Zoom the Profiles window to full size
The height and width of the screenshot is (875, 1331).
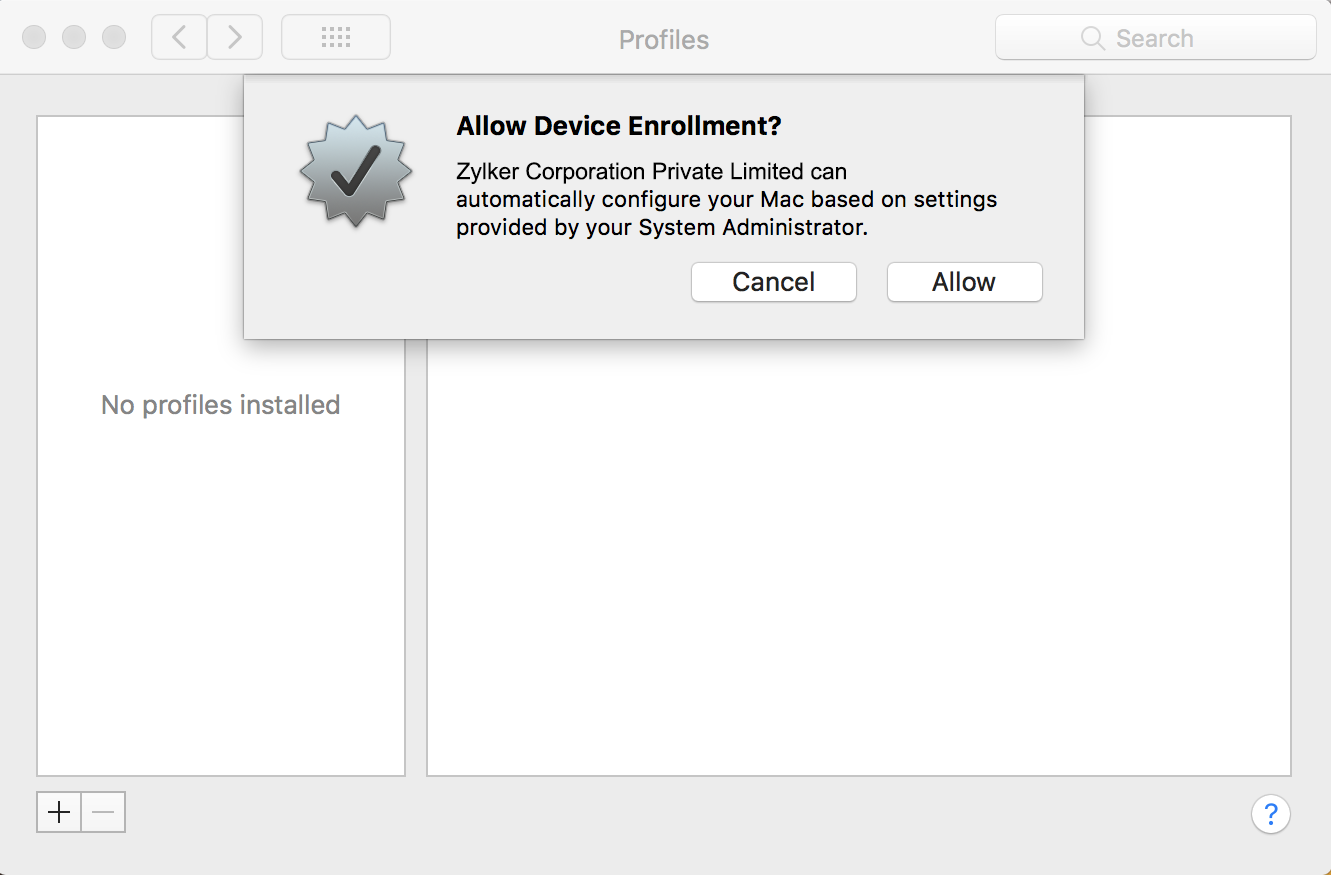pos(114,38)
